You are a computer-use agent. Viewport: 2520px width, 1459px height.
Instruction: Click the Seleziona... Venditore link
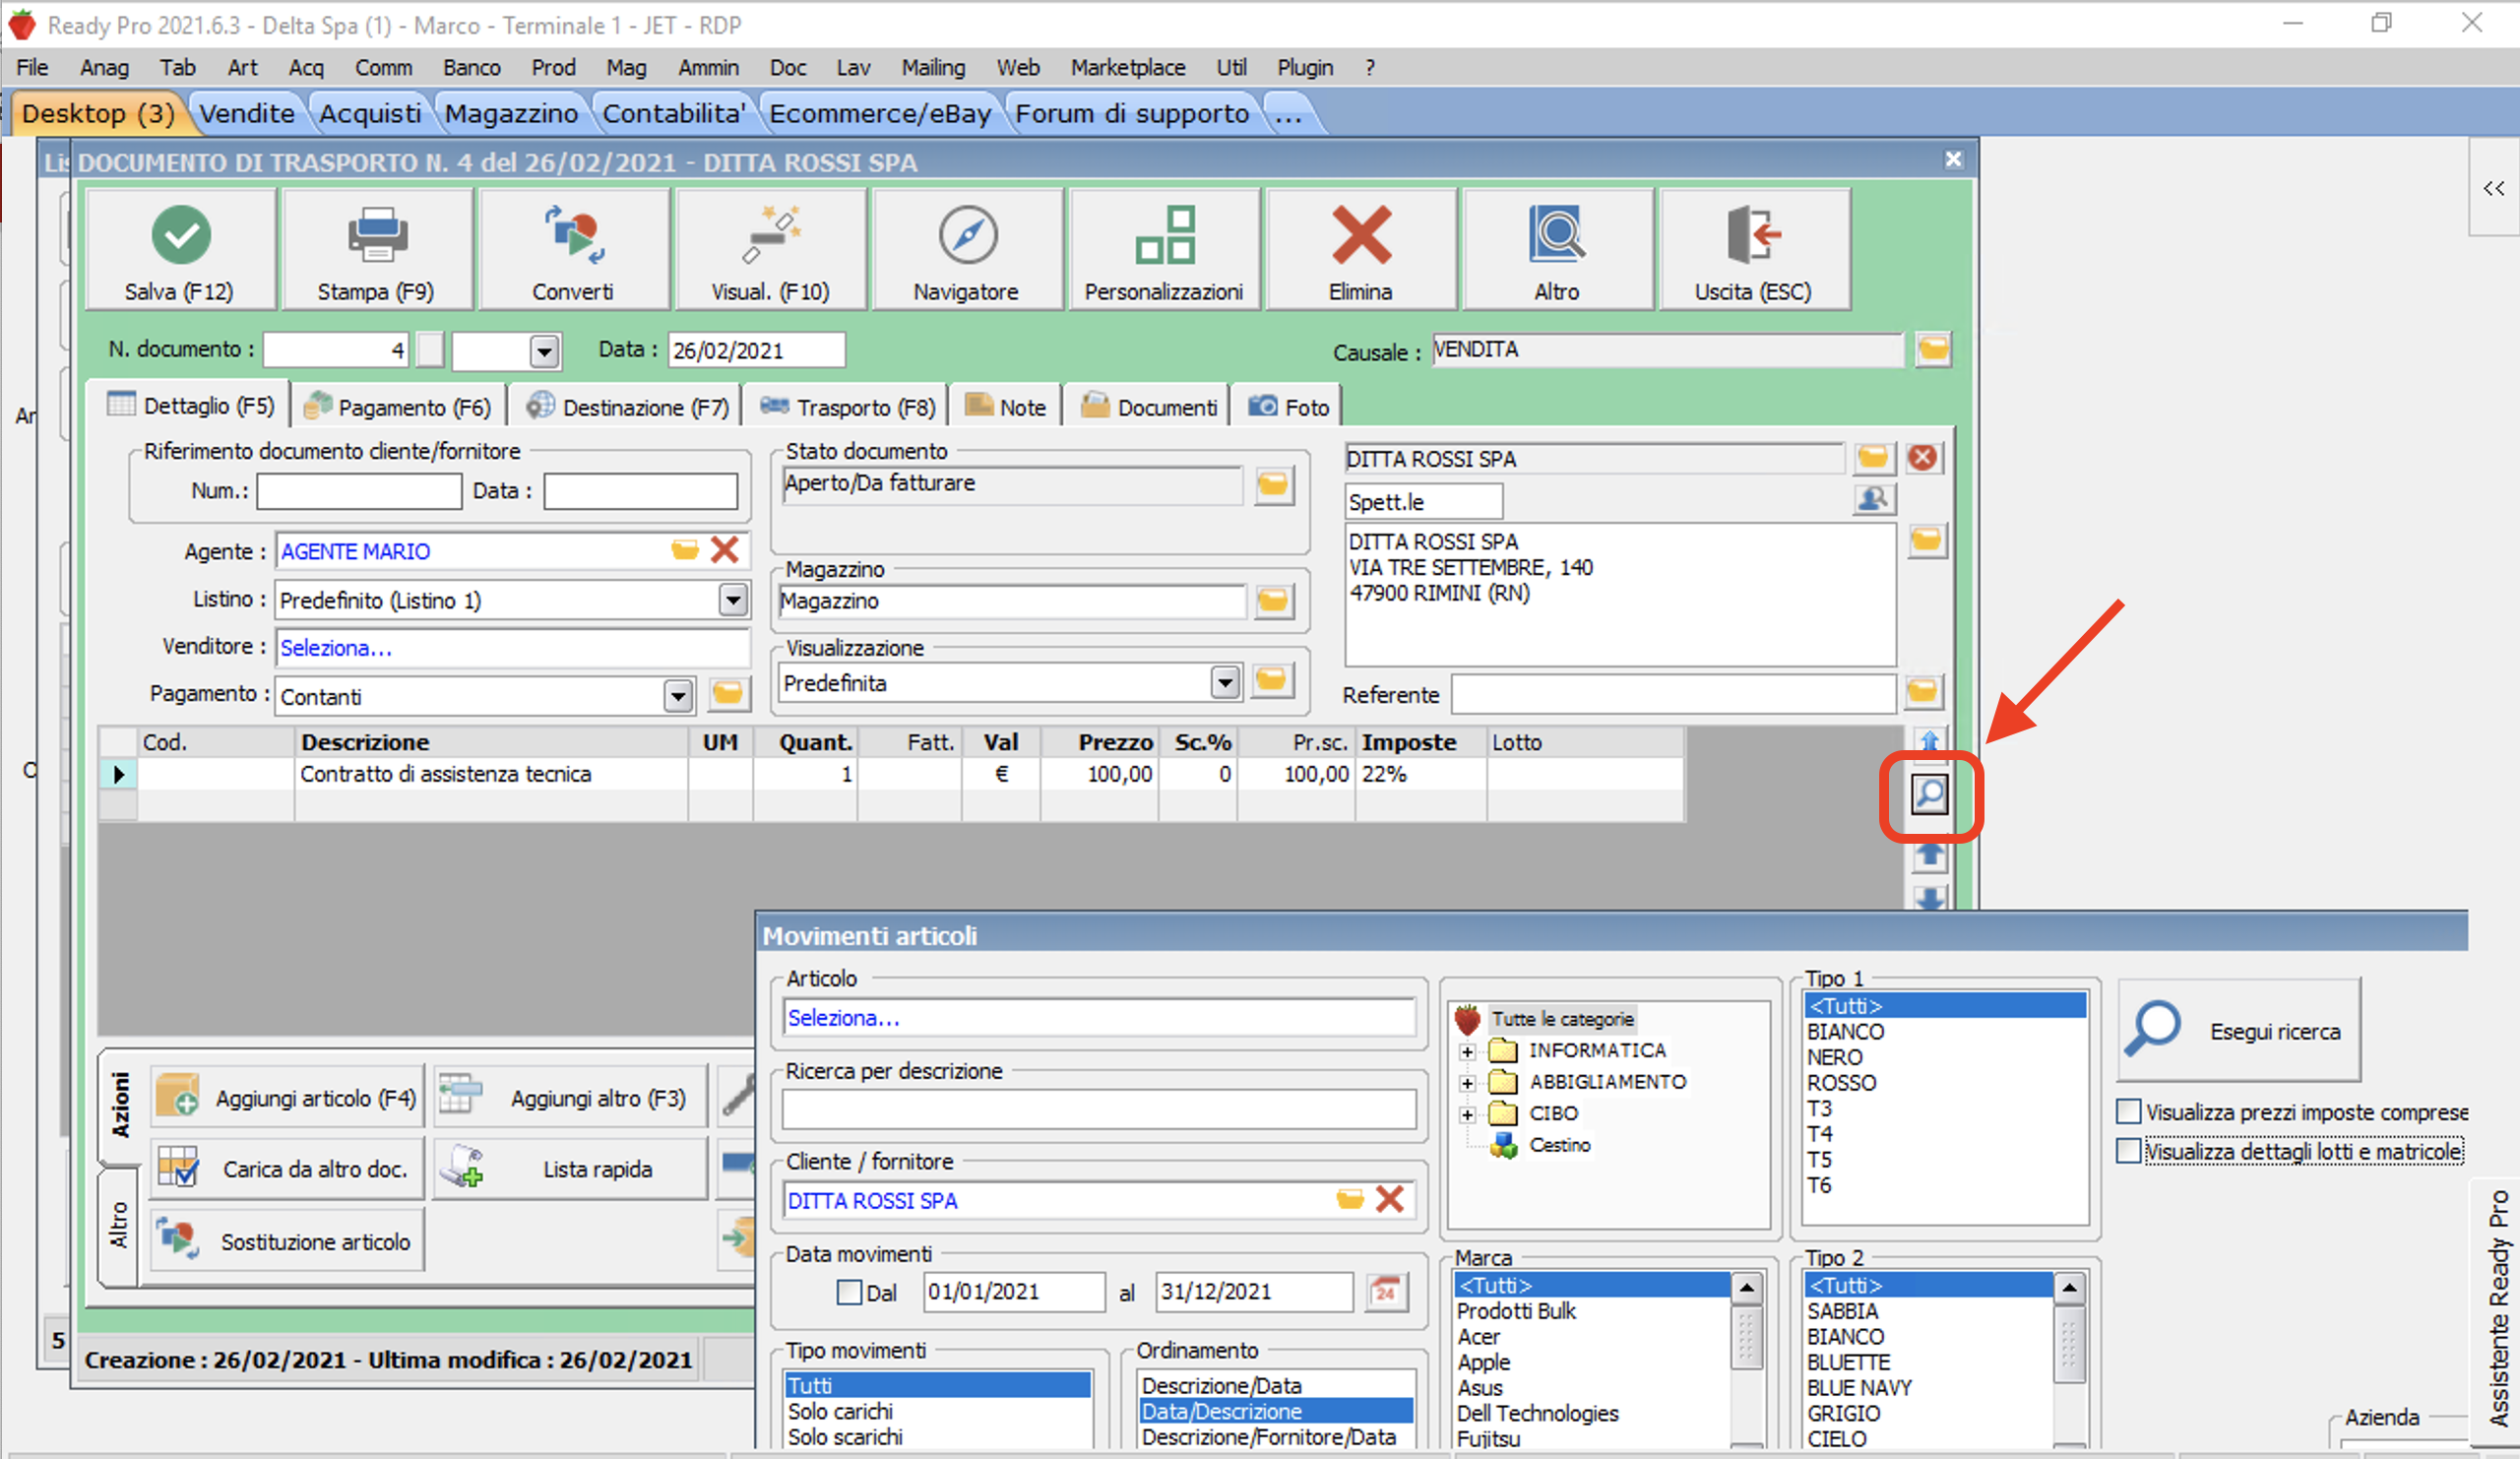coord(336,648)
